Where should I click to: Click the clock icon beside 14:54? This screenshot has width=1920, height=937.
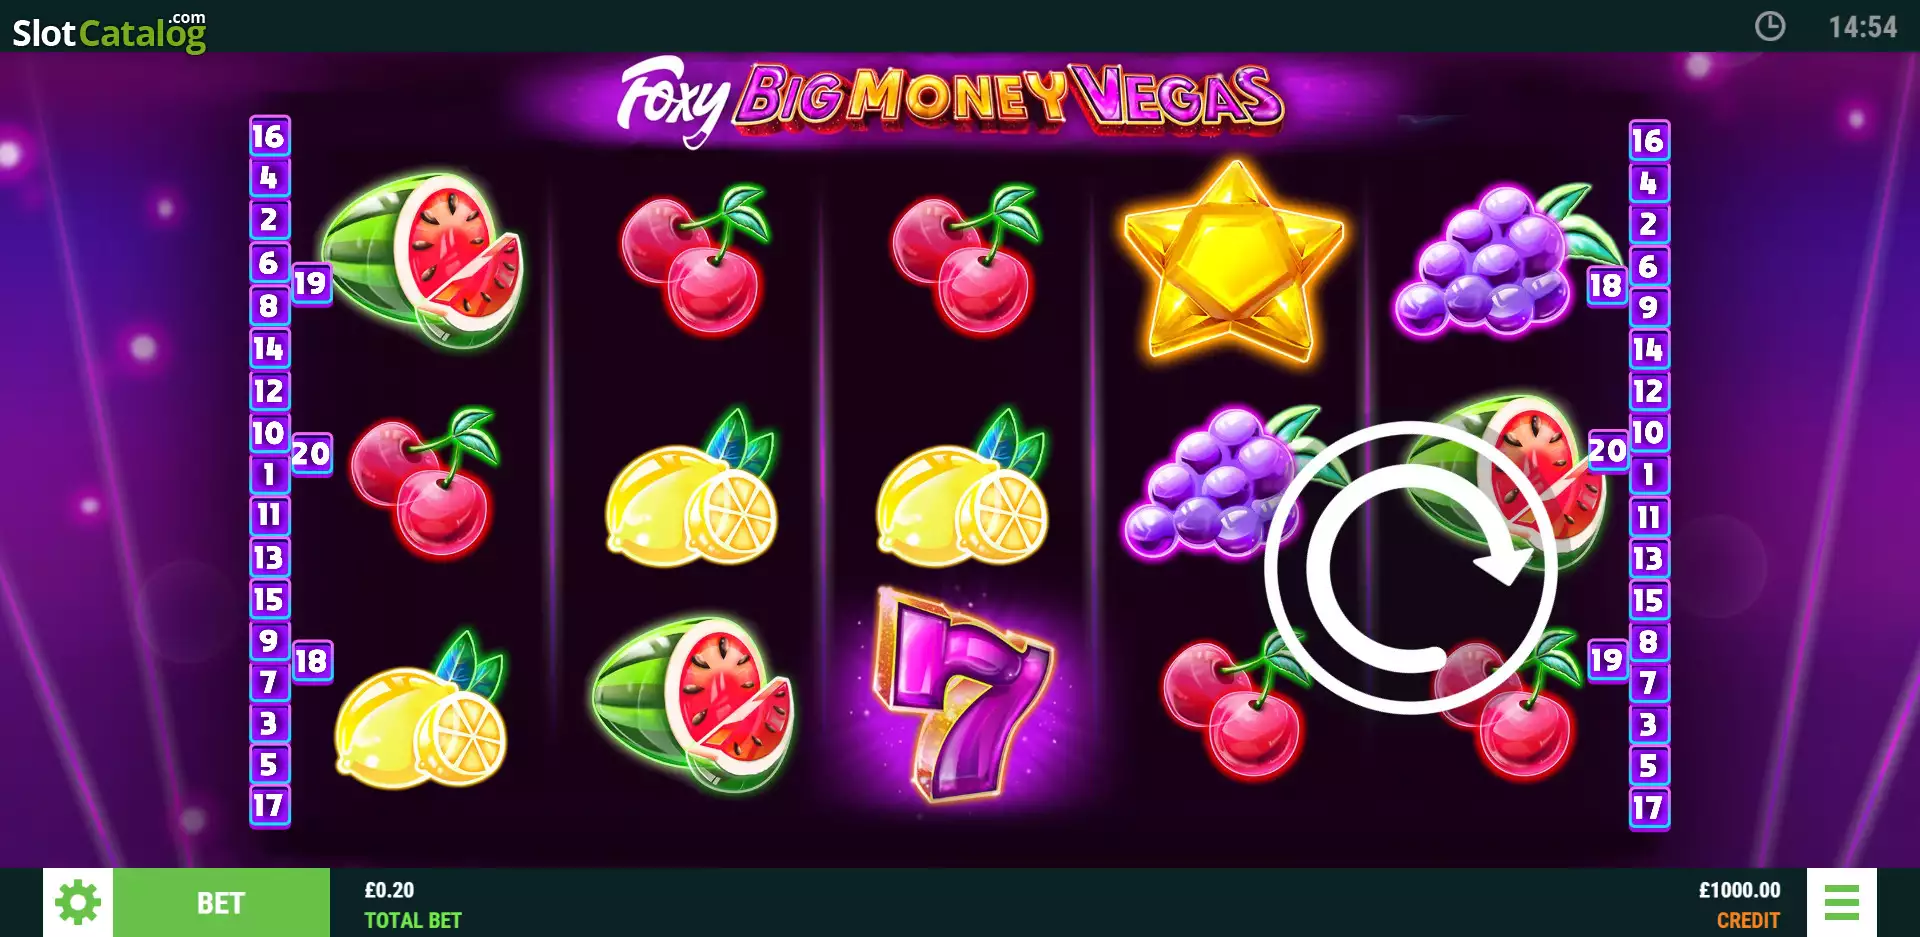tap(1770, 26)
